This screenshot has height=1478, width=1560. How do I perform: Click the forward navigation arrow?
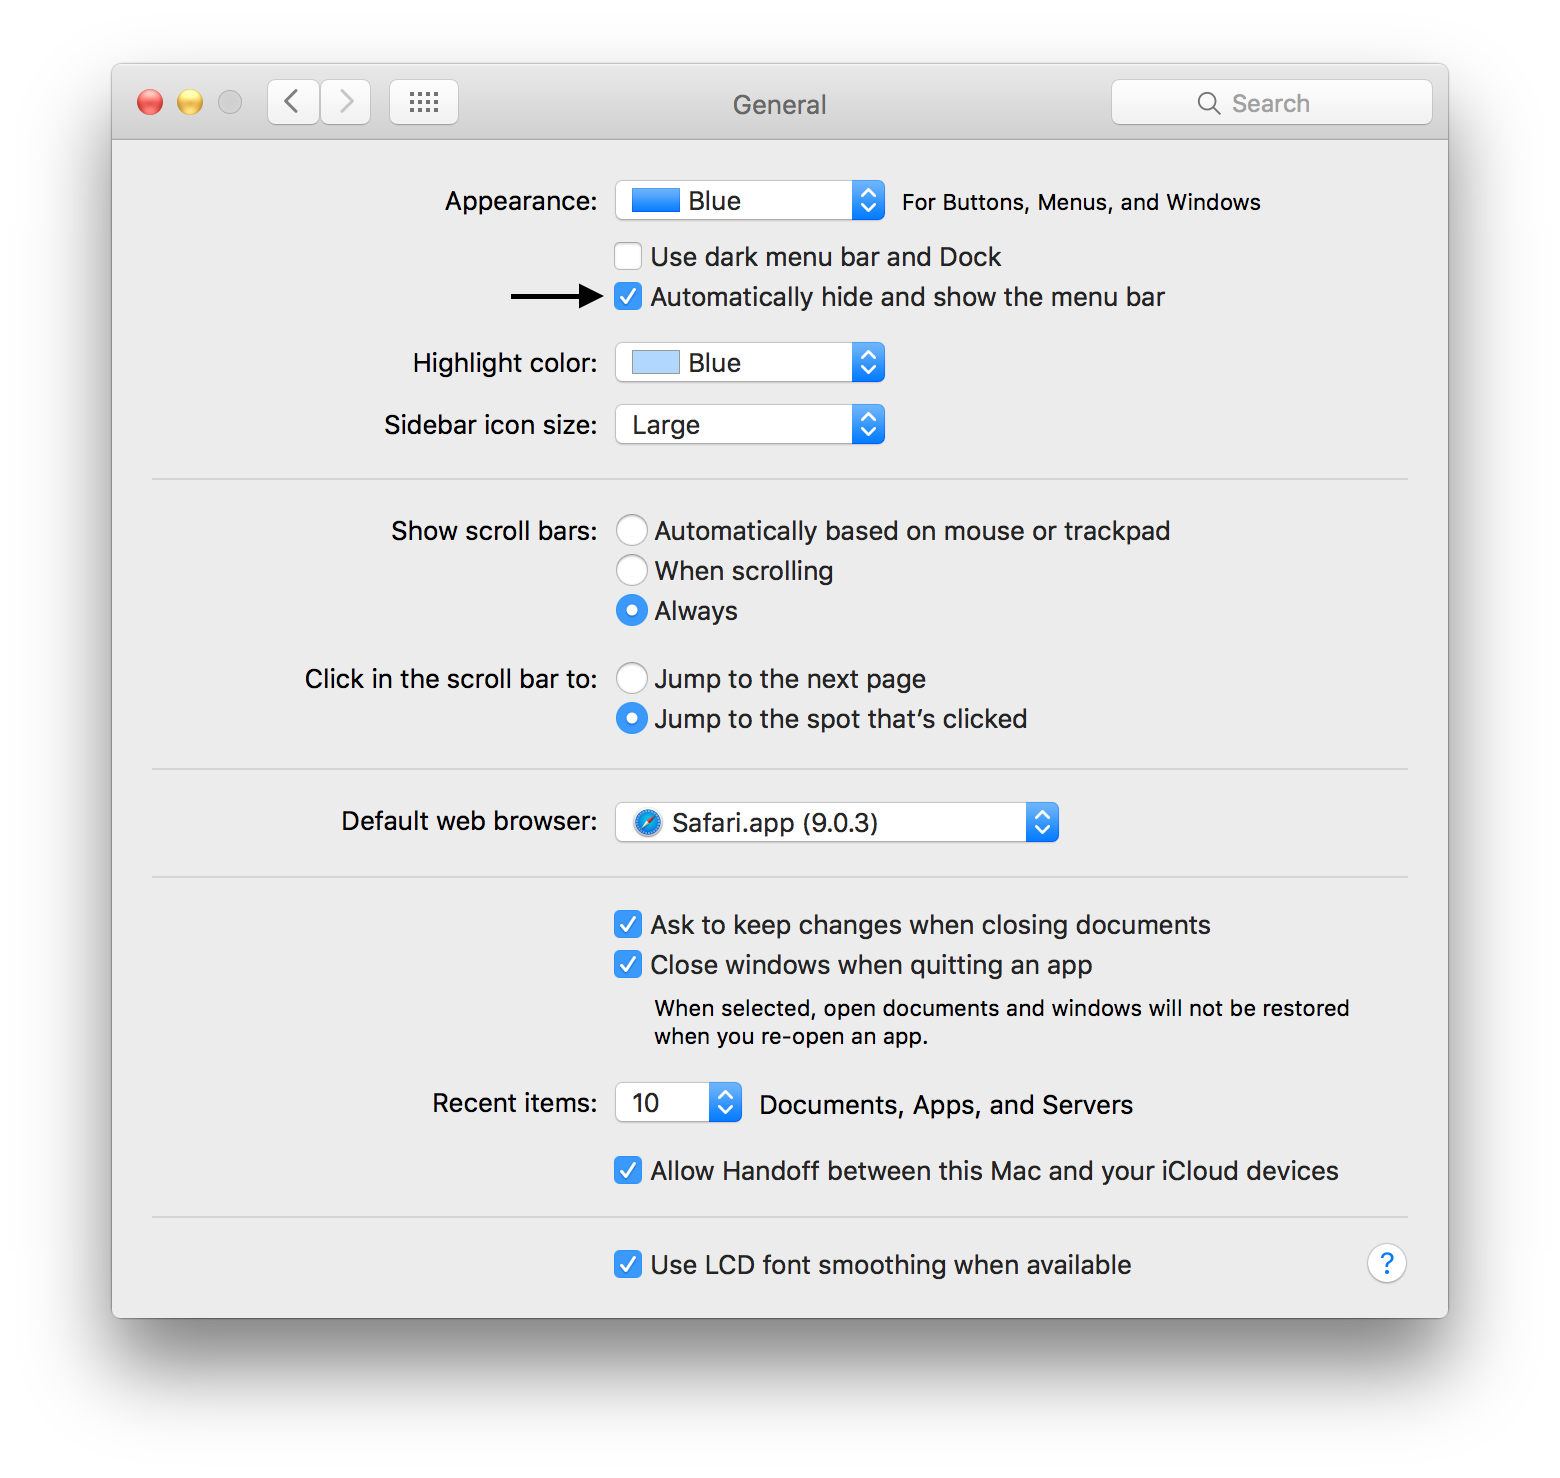[346, 102]
